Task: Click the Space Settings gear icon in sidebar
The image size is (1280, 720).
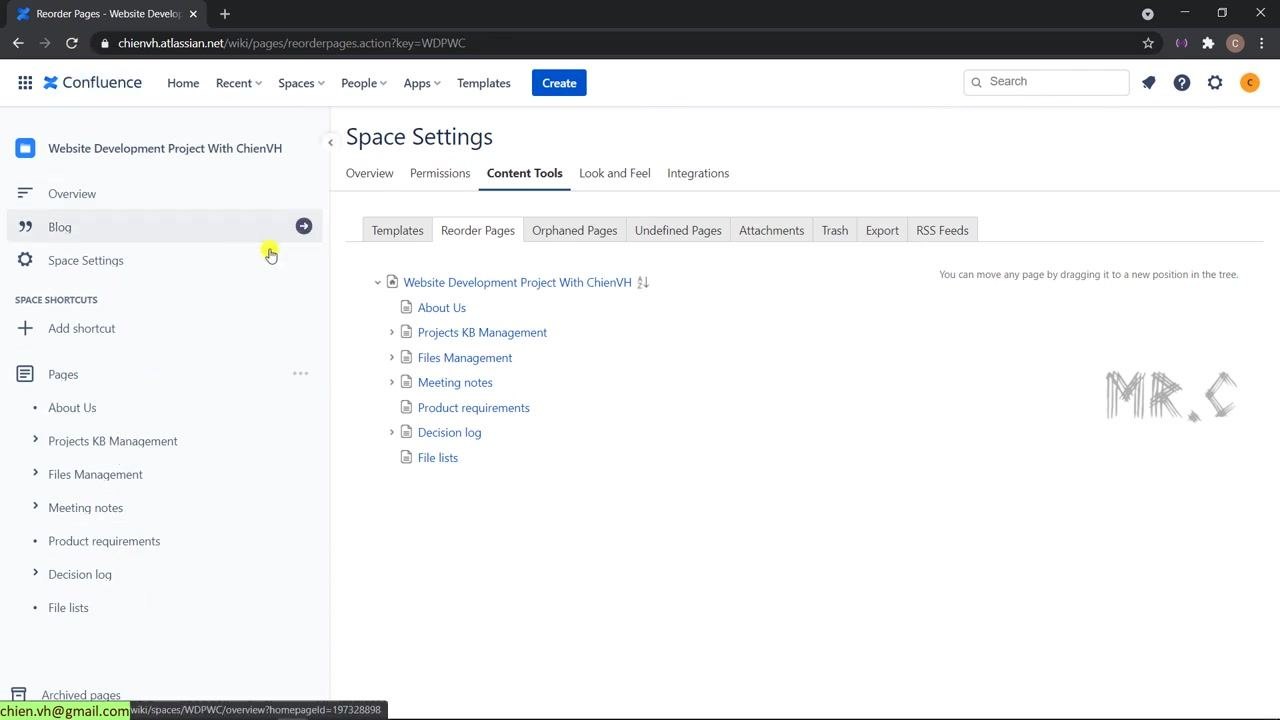Action: click(25, 260)
